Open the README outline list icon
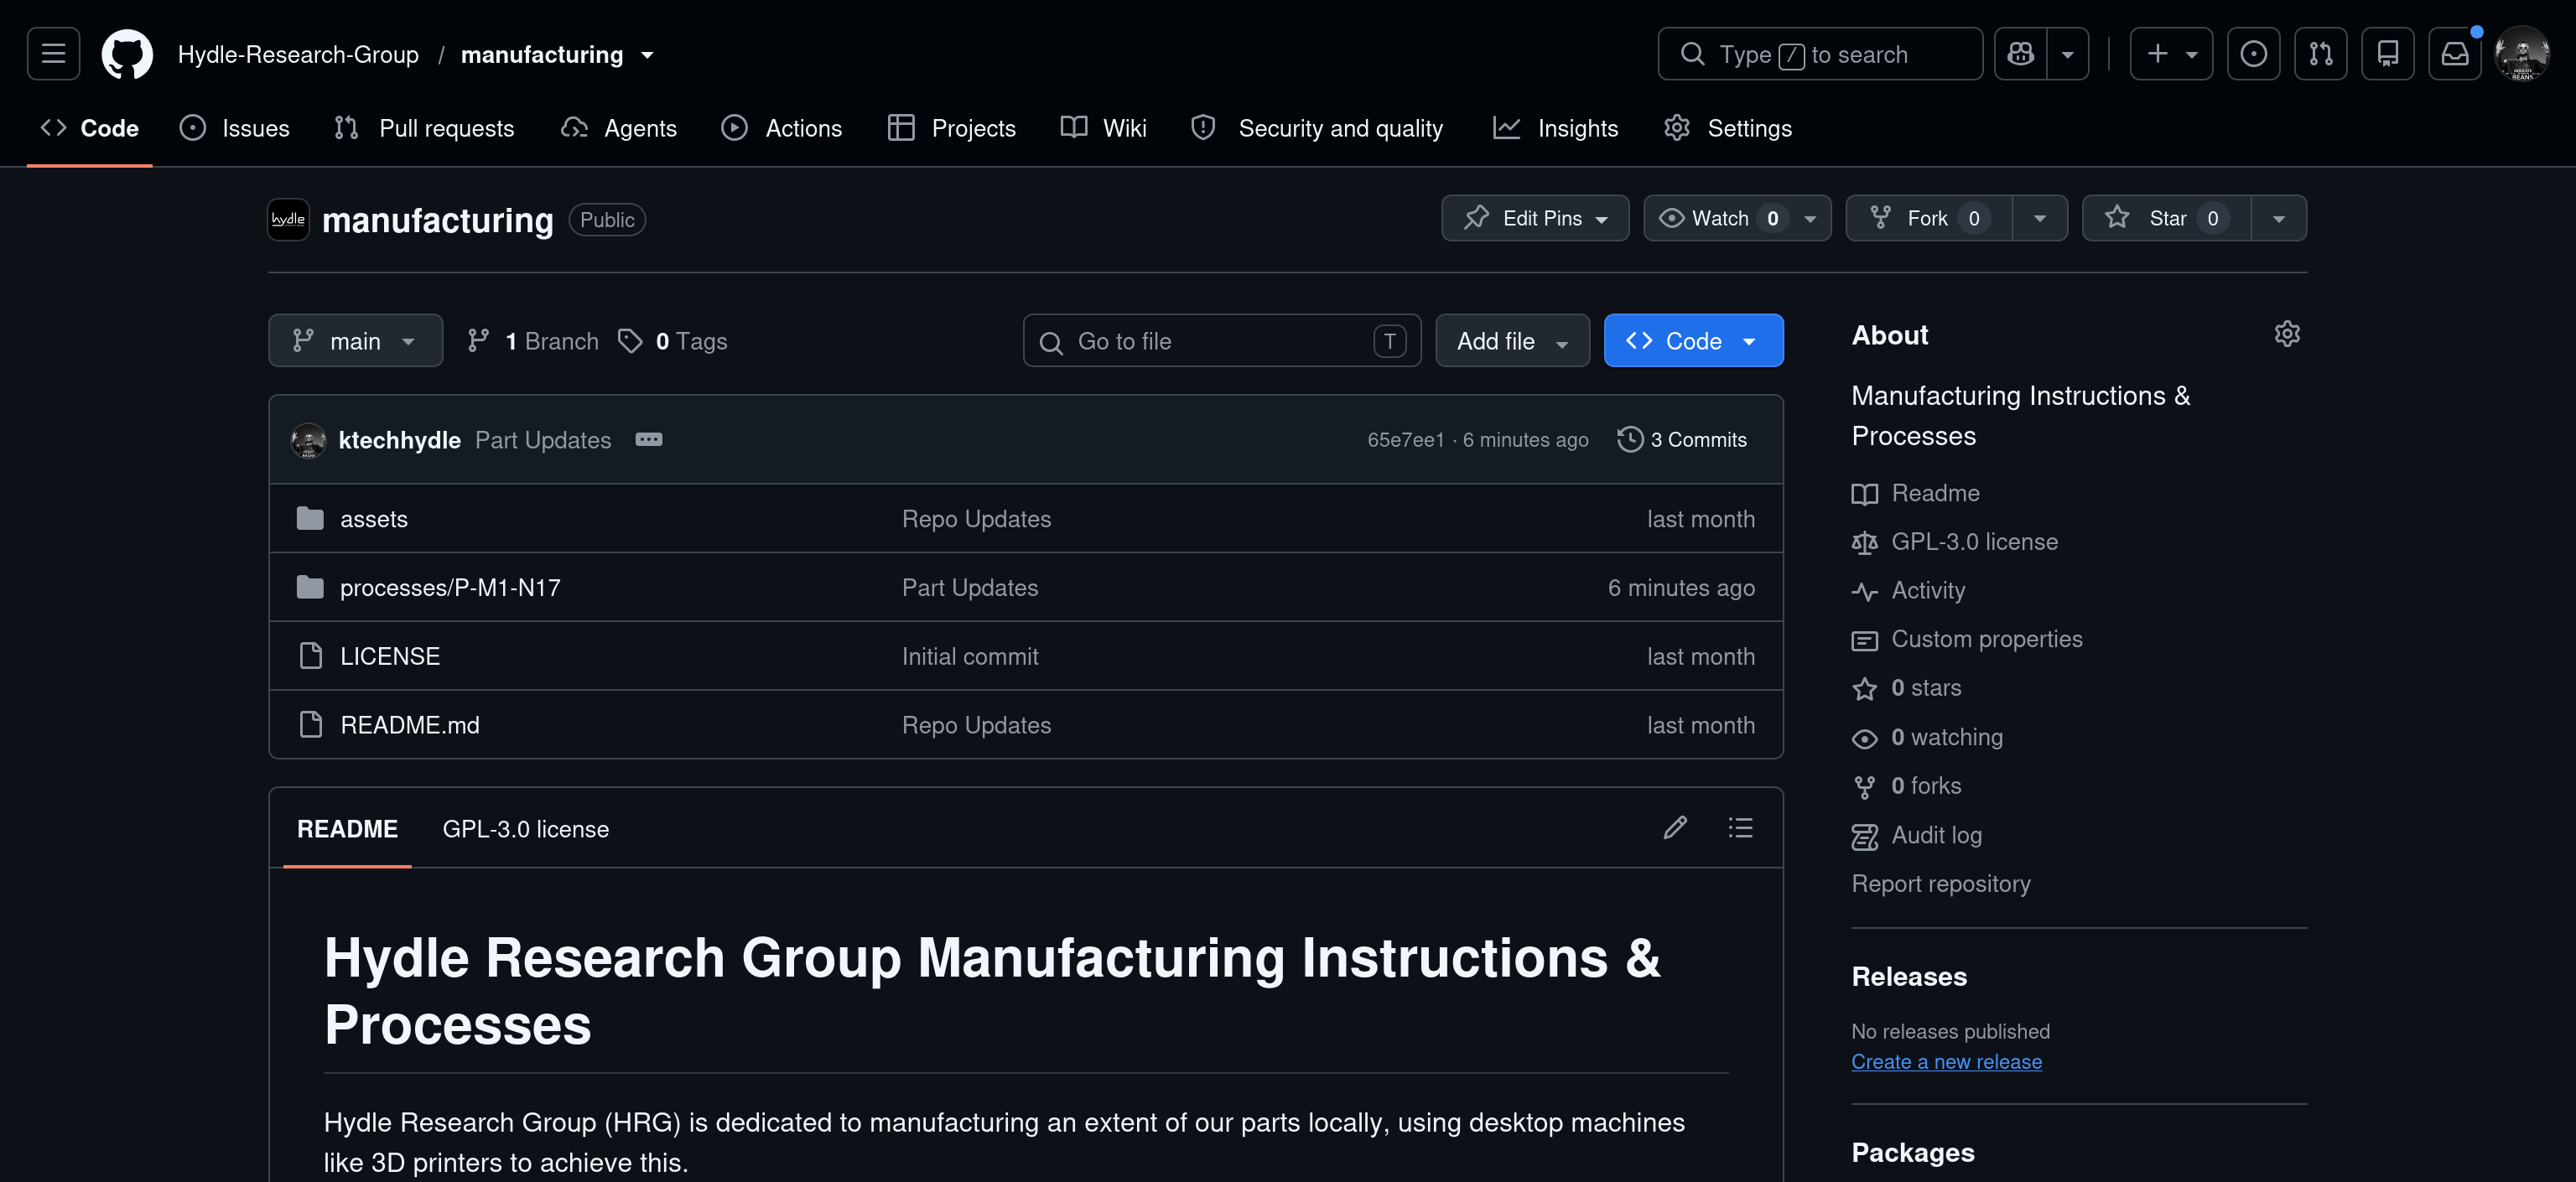 [1740, 827]
